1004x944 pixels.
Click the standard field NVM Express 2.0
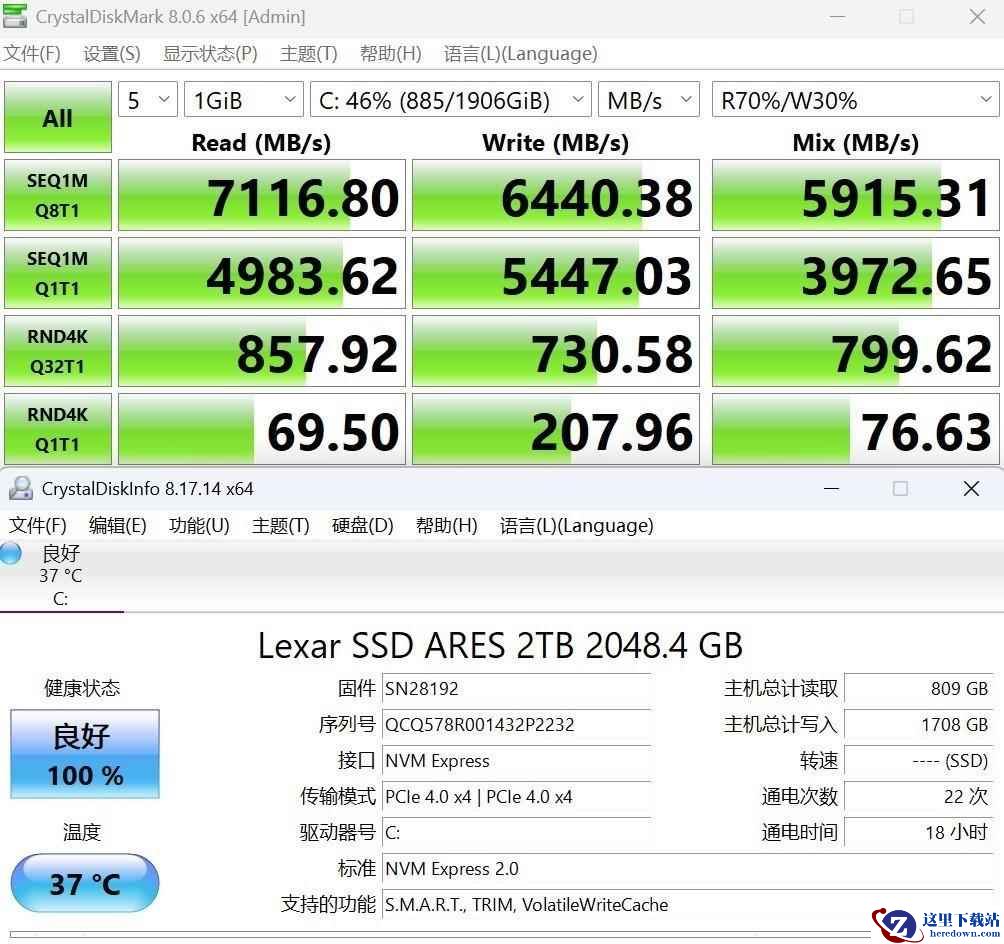(687, 868)
